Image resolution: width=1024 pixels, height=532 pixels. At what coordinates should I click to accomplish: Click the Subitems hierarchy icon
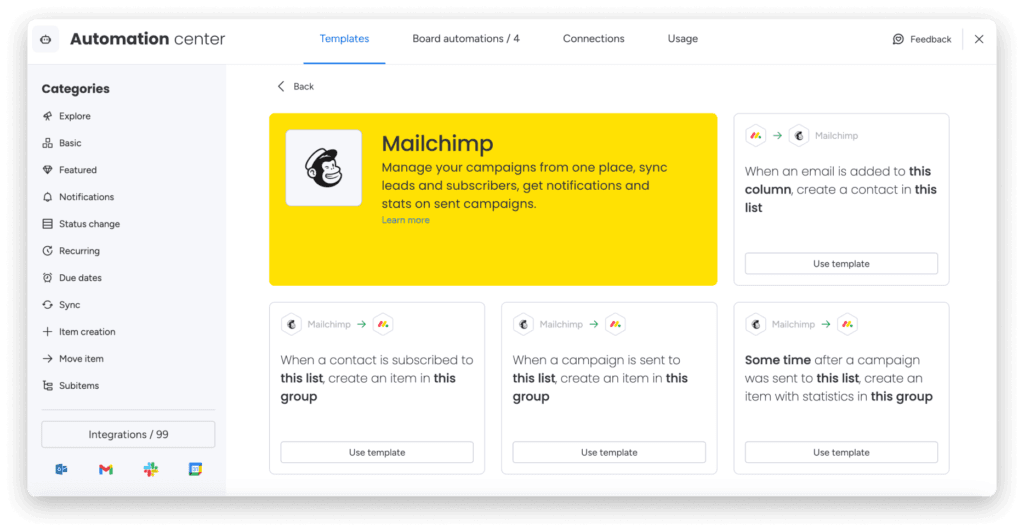point(48,386)
